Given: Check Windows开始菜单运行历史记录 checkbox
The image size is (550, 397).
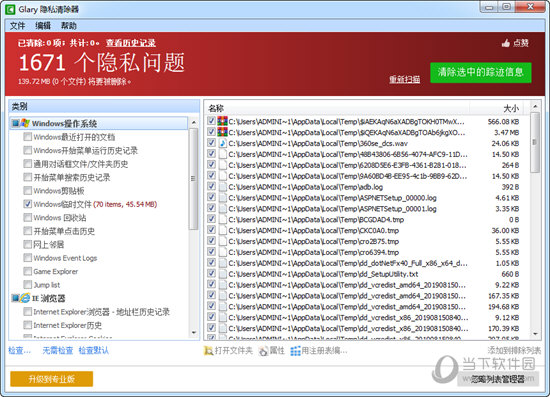Looking at the screenshot, I should (27, 150).
